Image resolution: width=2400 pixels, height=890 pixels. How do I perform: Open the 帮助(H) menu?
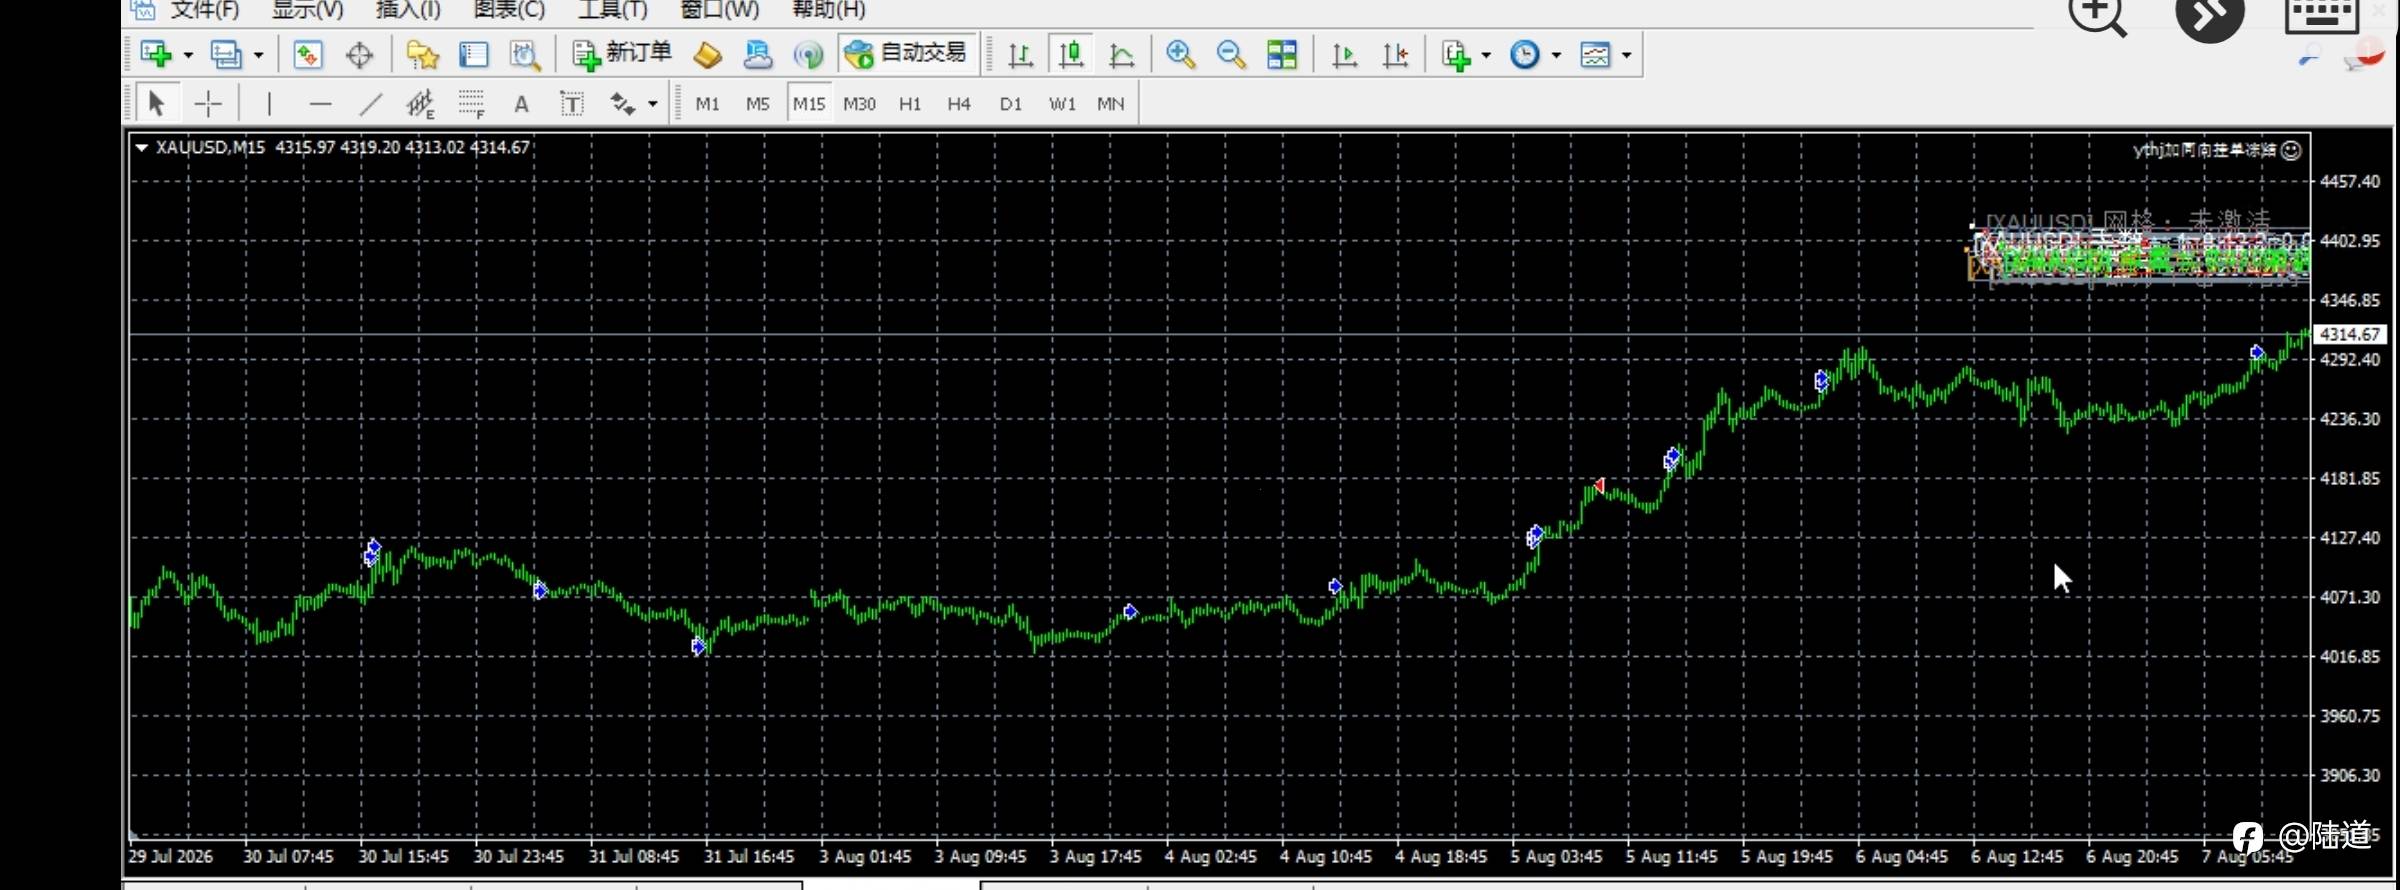pos(828,10)
